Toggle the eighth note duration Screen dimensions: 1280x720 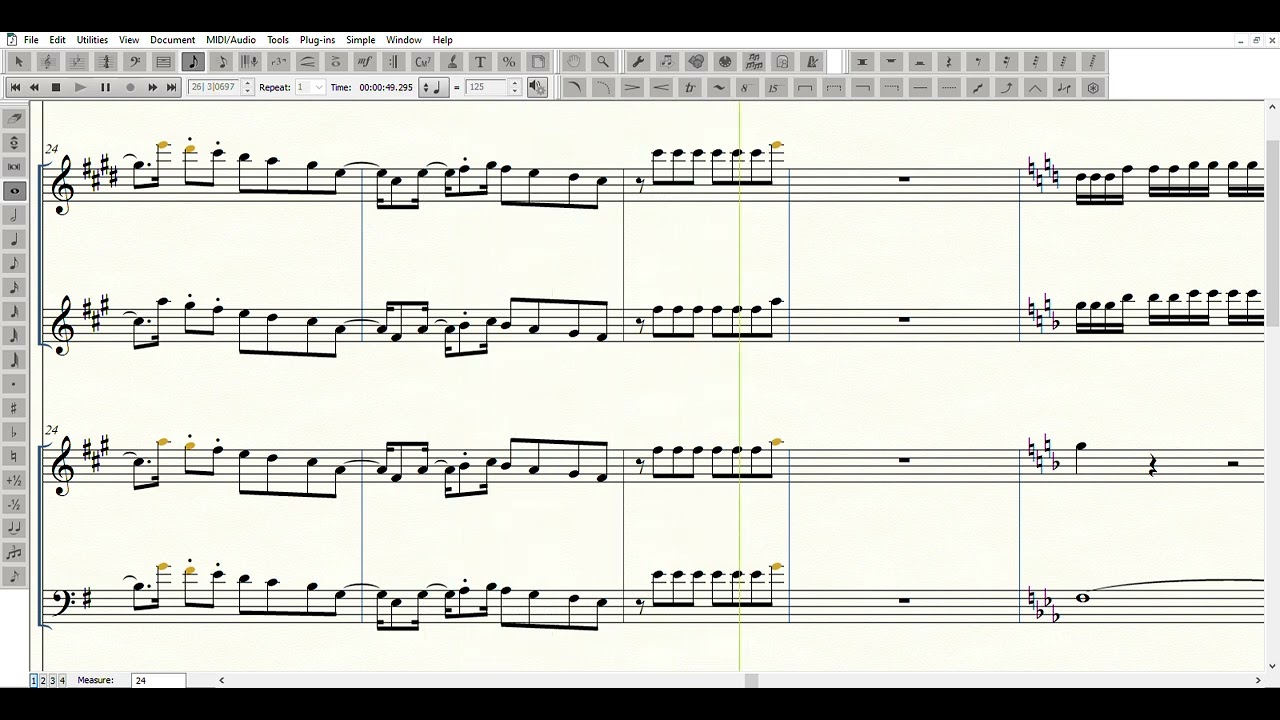[15, 263]
